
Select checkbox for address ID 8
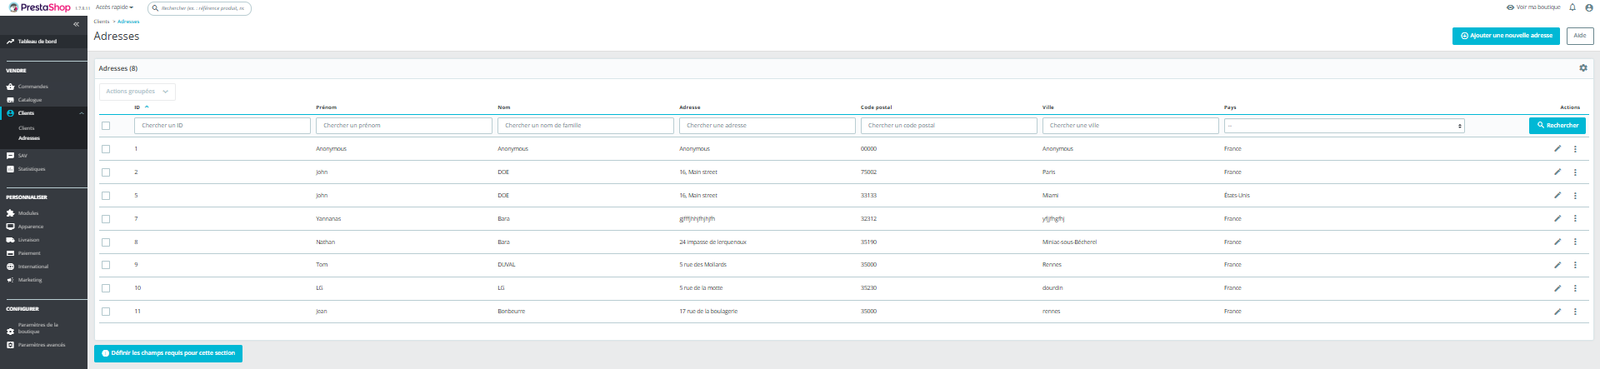point(106,241)
